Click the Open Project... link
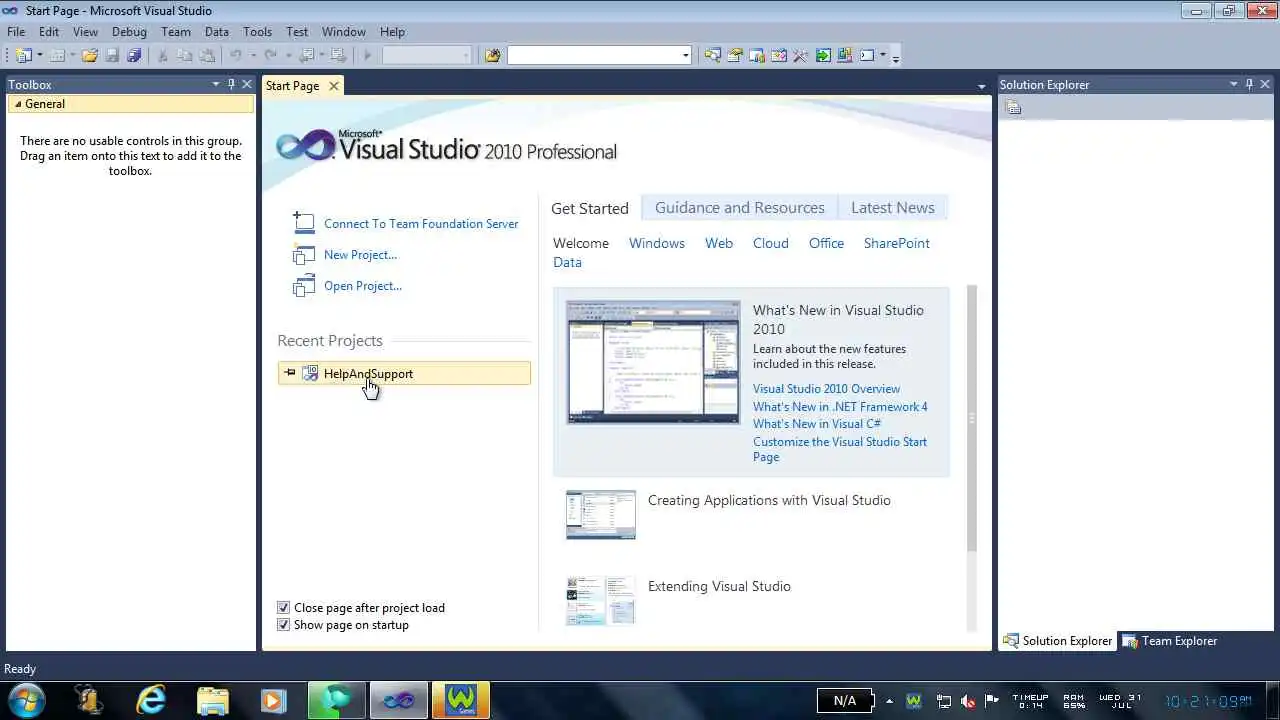The height and width of the screenshot is (720, 1280). 363,286
